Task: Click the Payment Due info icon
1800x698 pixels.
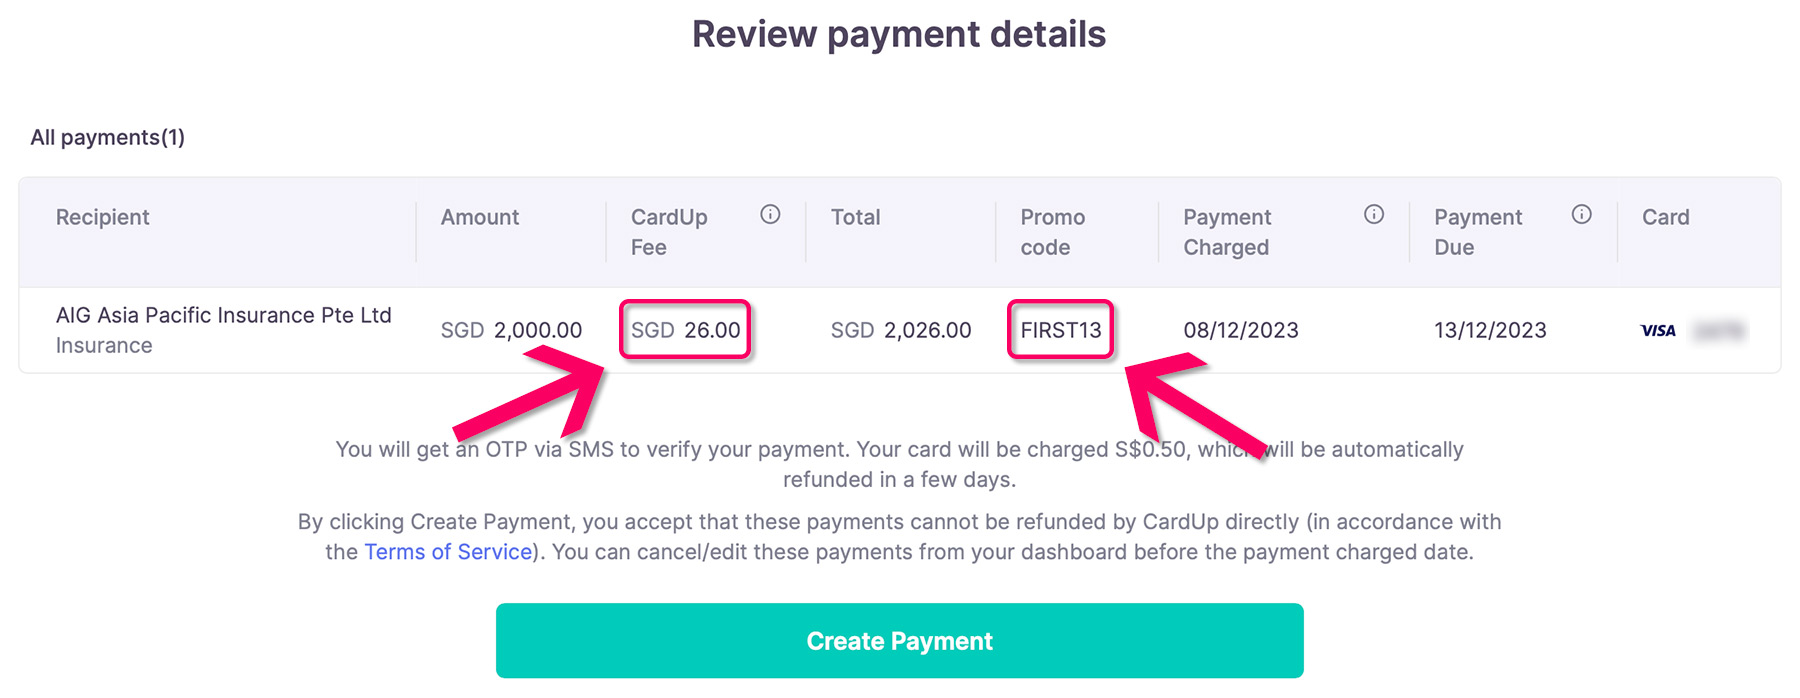Action: [1581, 214]
